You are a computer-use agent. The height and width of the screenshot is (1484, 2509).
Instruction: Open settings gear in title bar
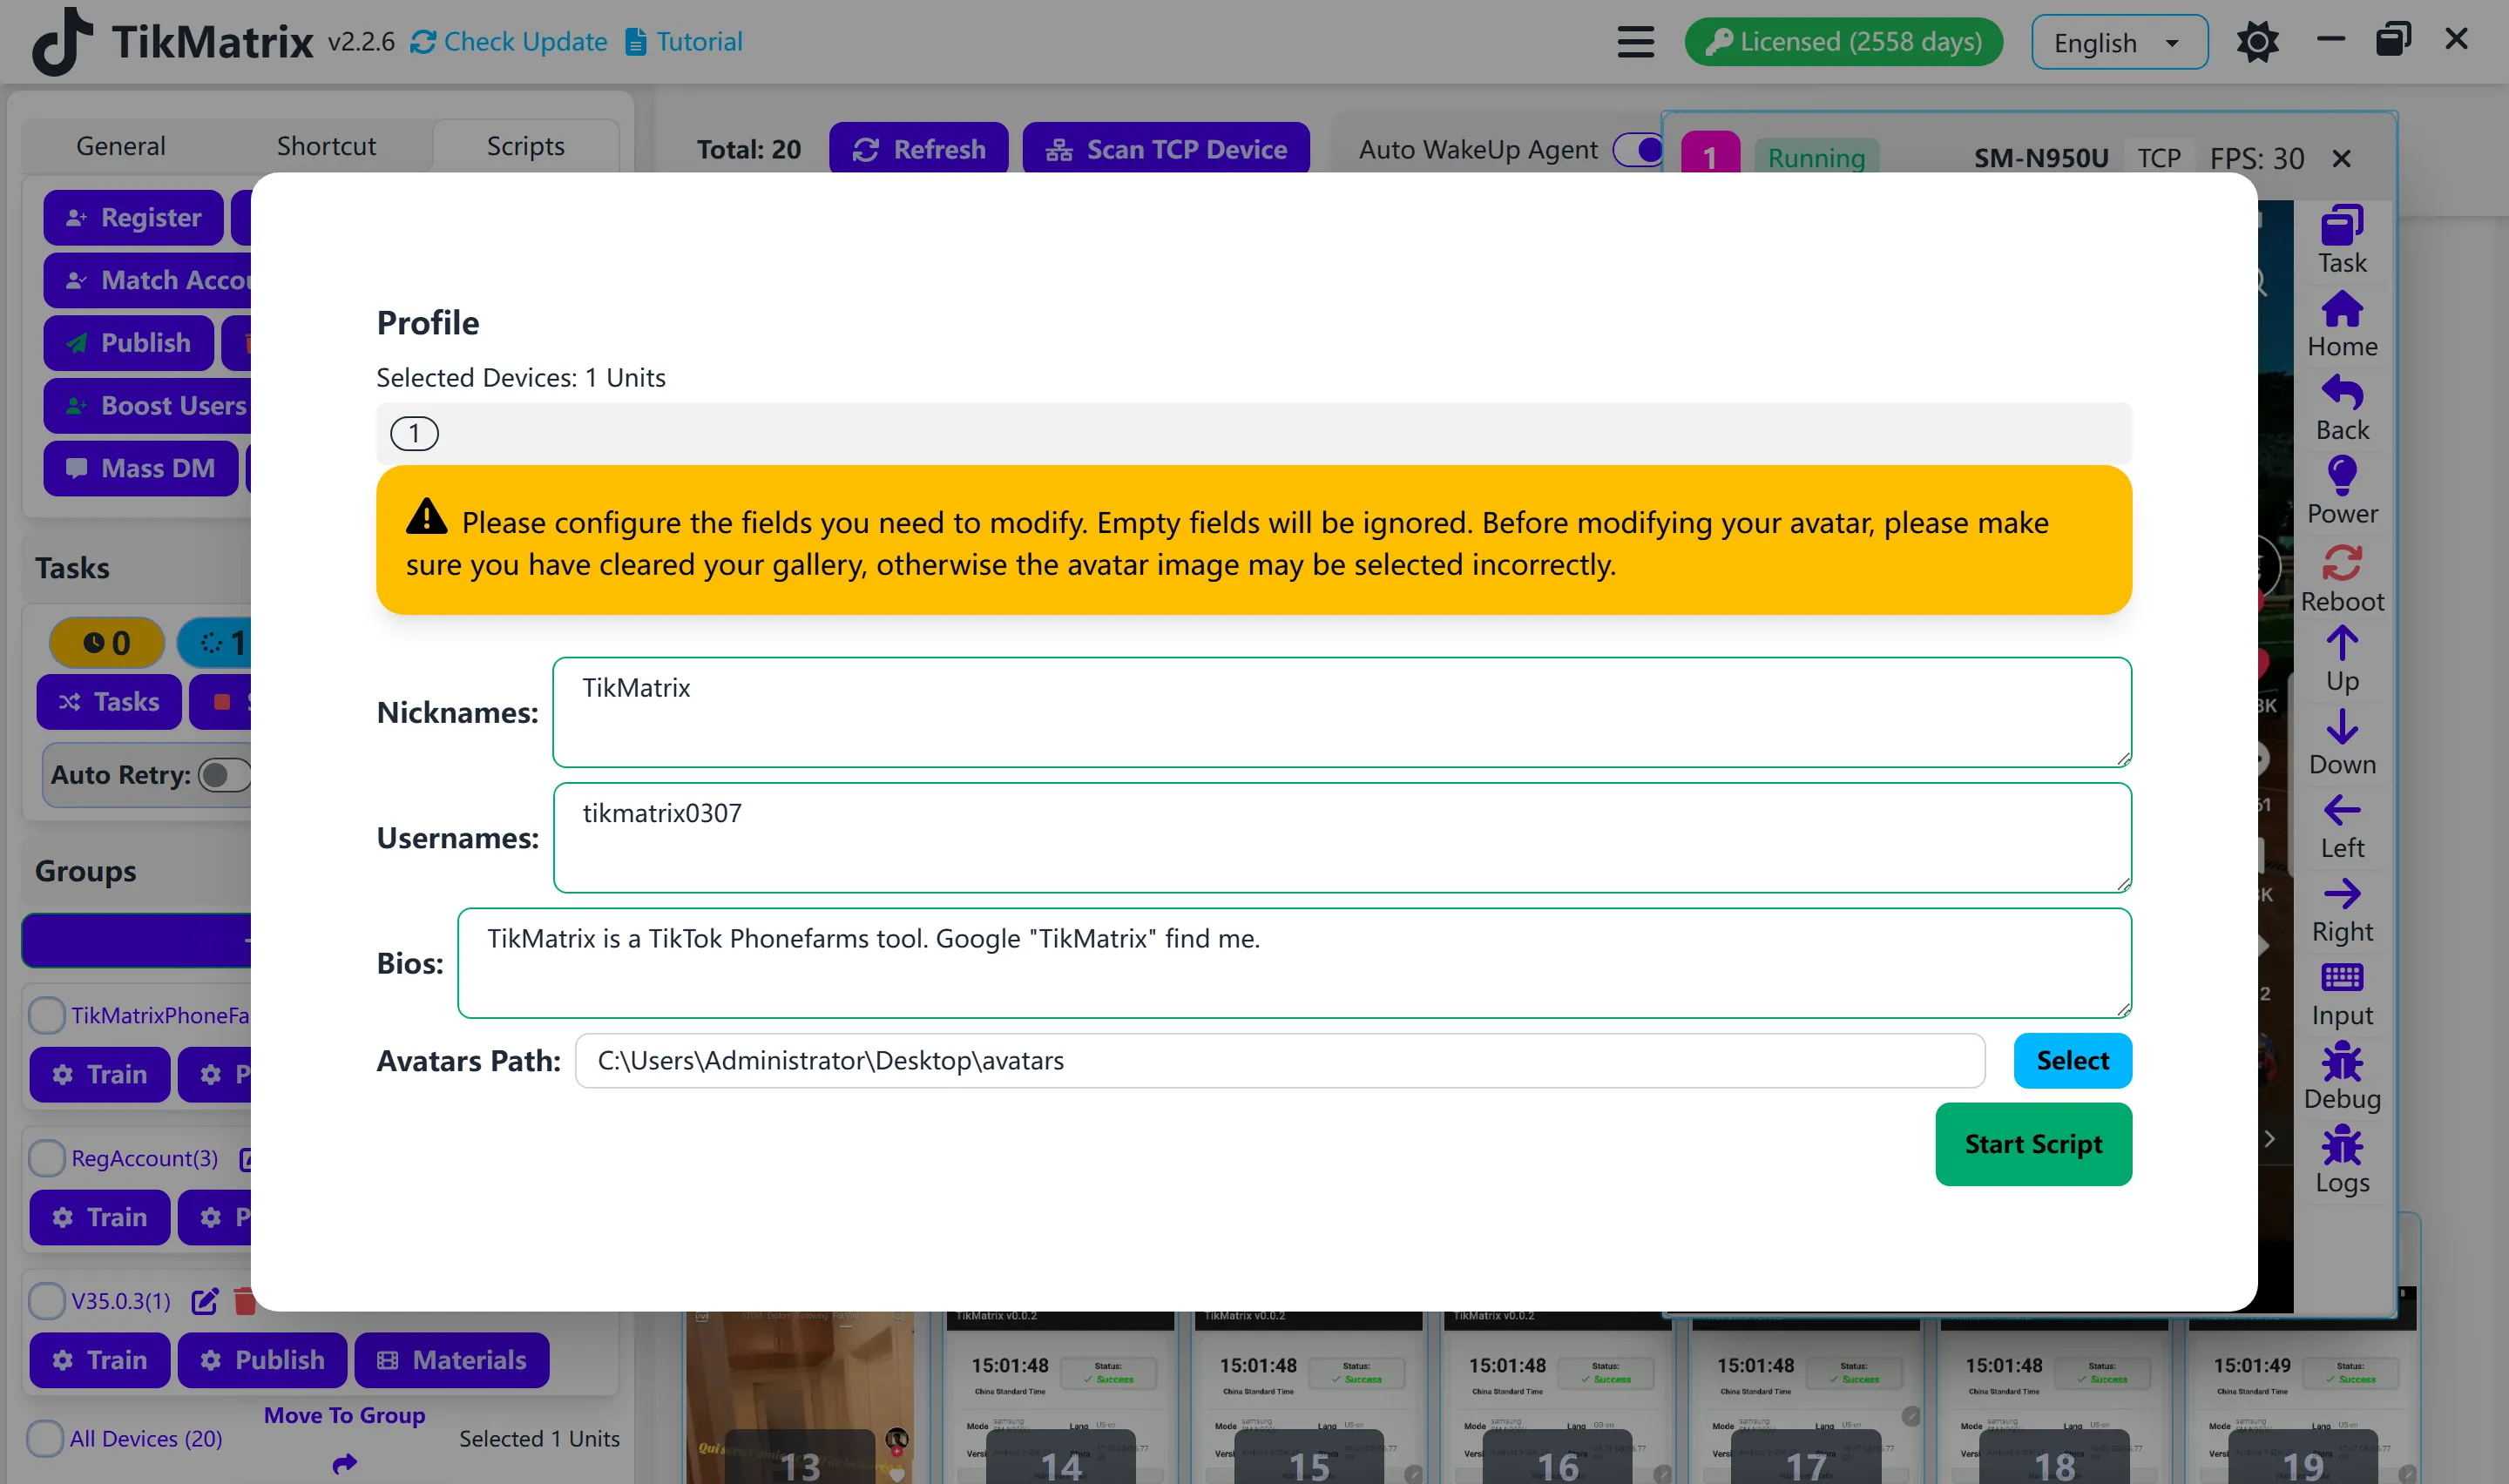[x=2257, y=42]
